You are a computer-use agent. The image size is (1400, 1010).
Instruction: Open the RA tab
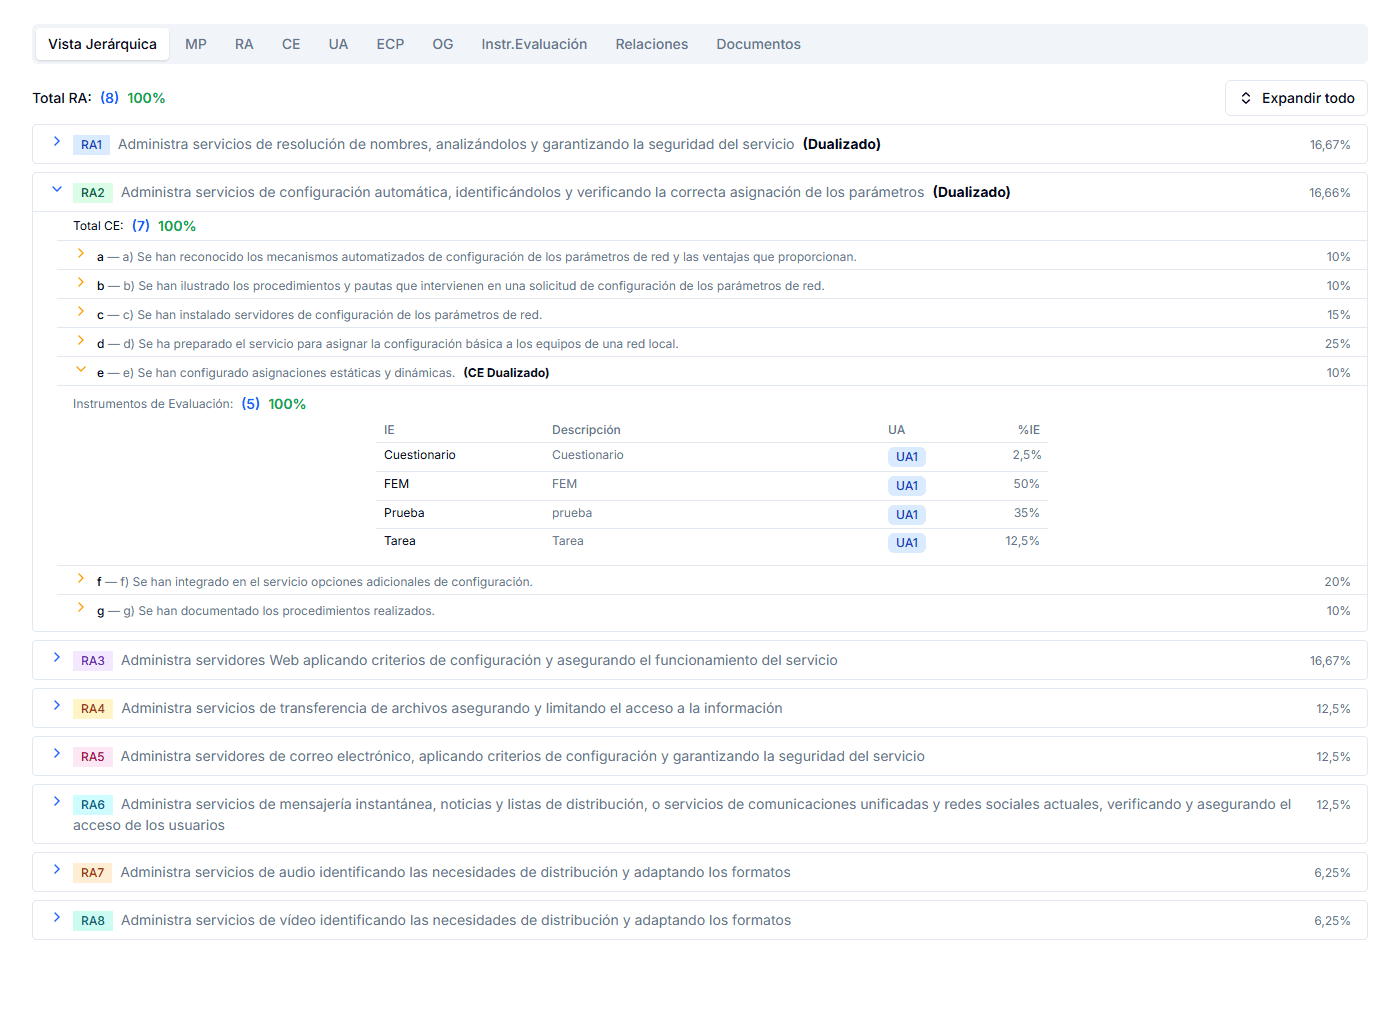pyautogui.click(x=244, y=44)
